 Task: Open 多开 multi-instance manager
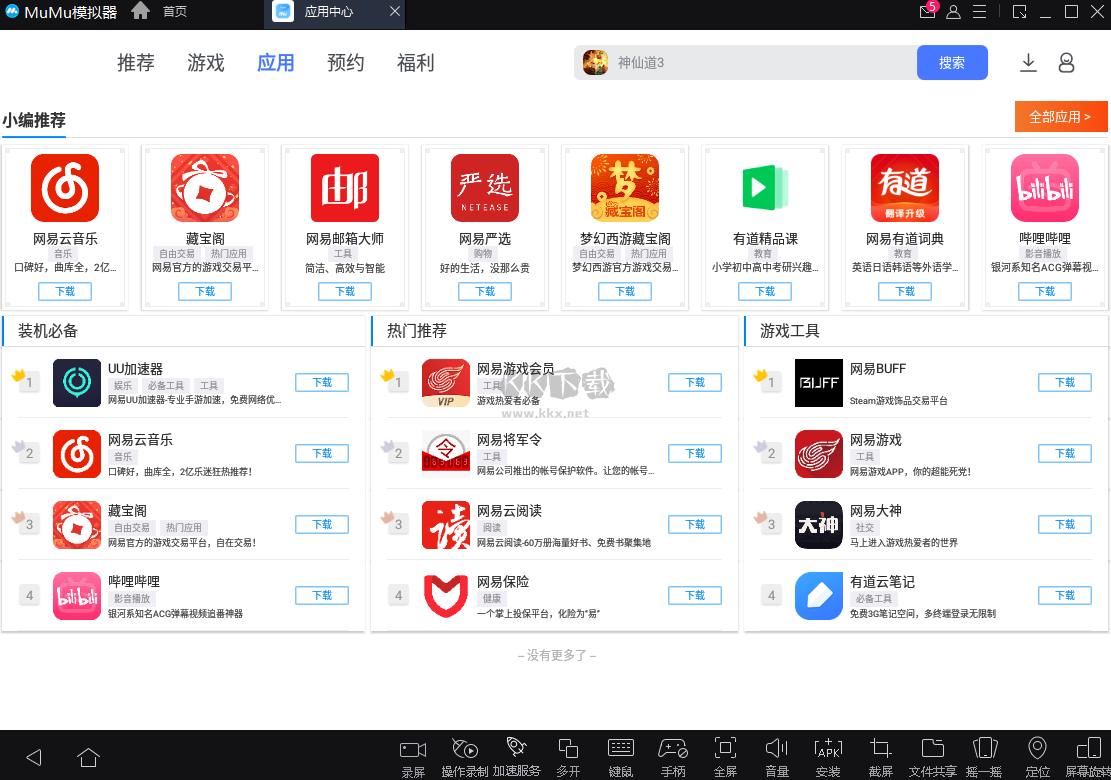(x=569, y=755)
